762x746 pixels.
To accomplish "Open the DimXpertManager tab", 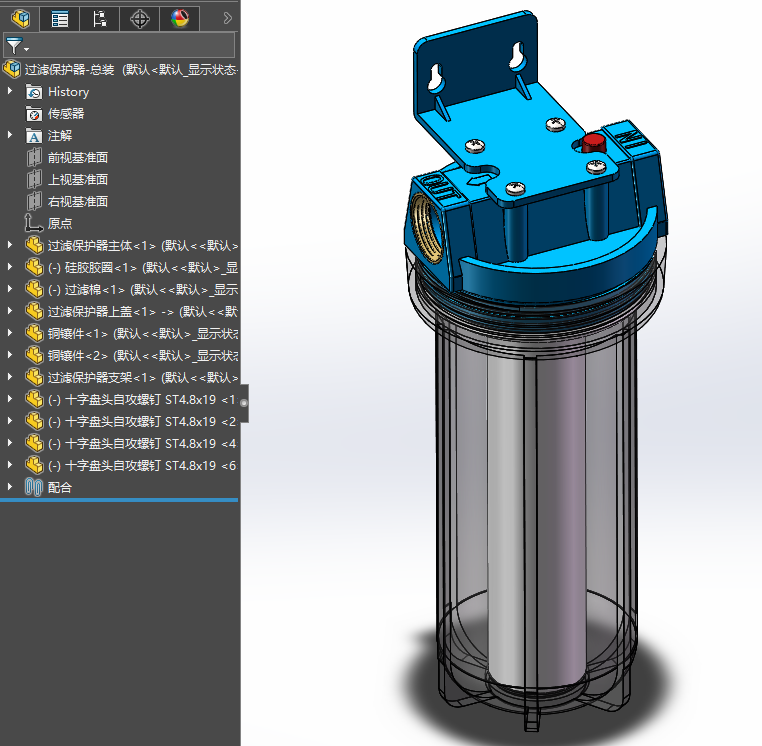I will click(x=140, y=19).
